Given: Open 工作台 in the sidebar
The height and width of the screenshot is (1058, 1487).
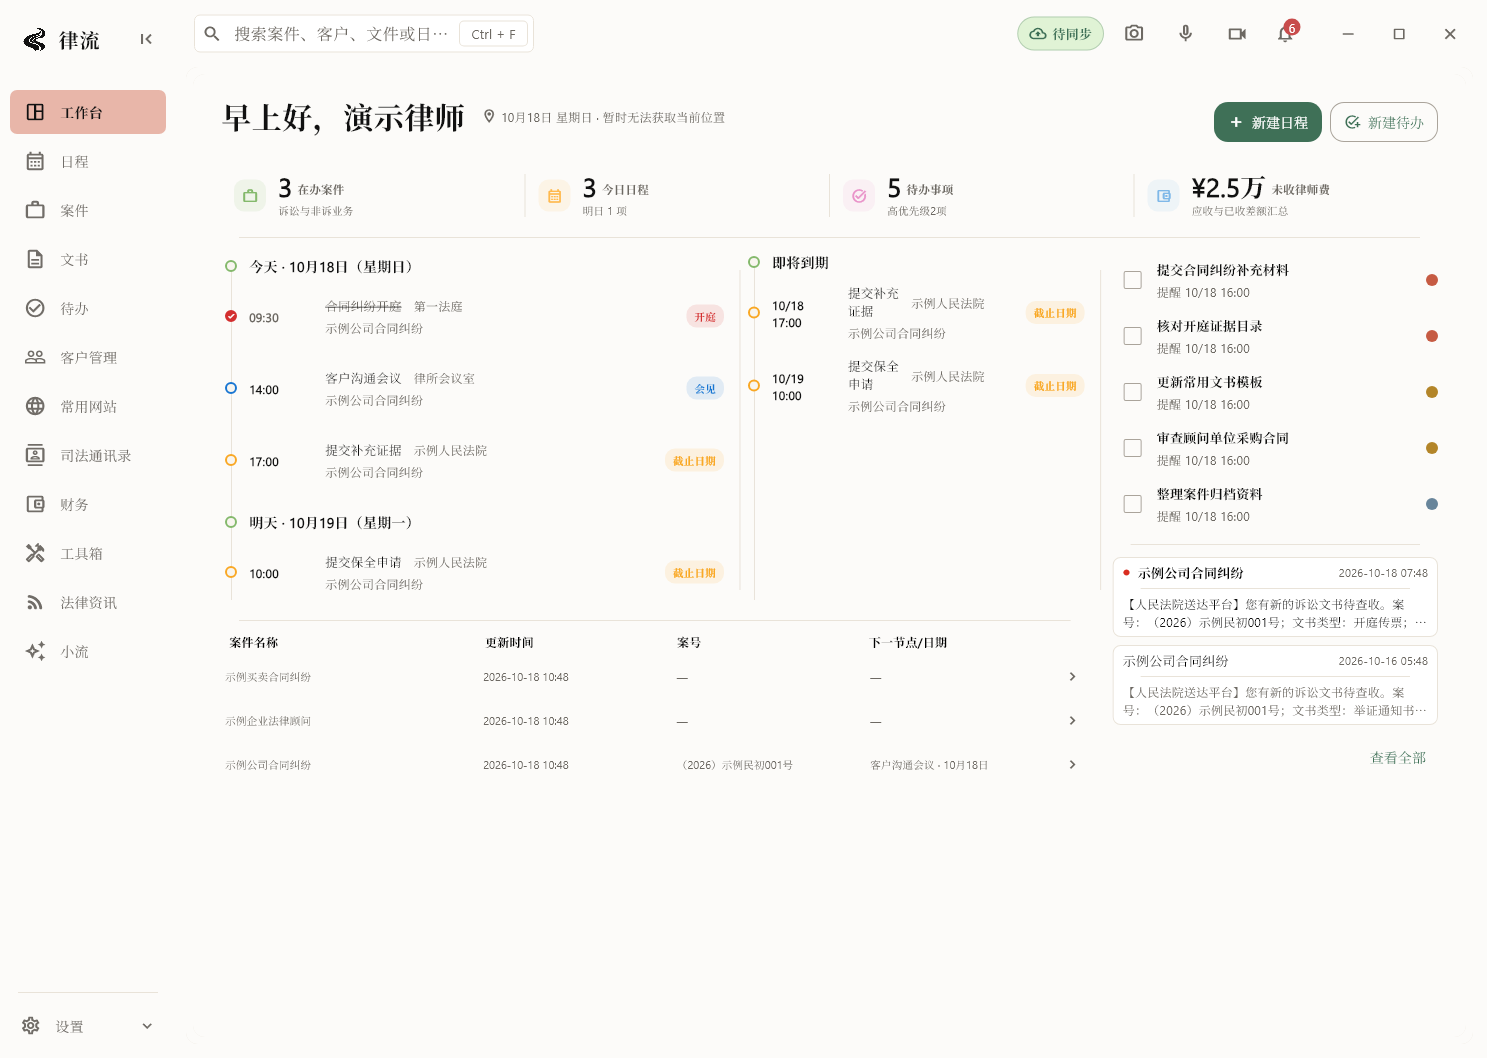Looking at the screenshot, I should click(88, 112).
